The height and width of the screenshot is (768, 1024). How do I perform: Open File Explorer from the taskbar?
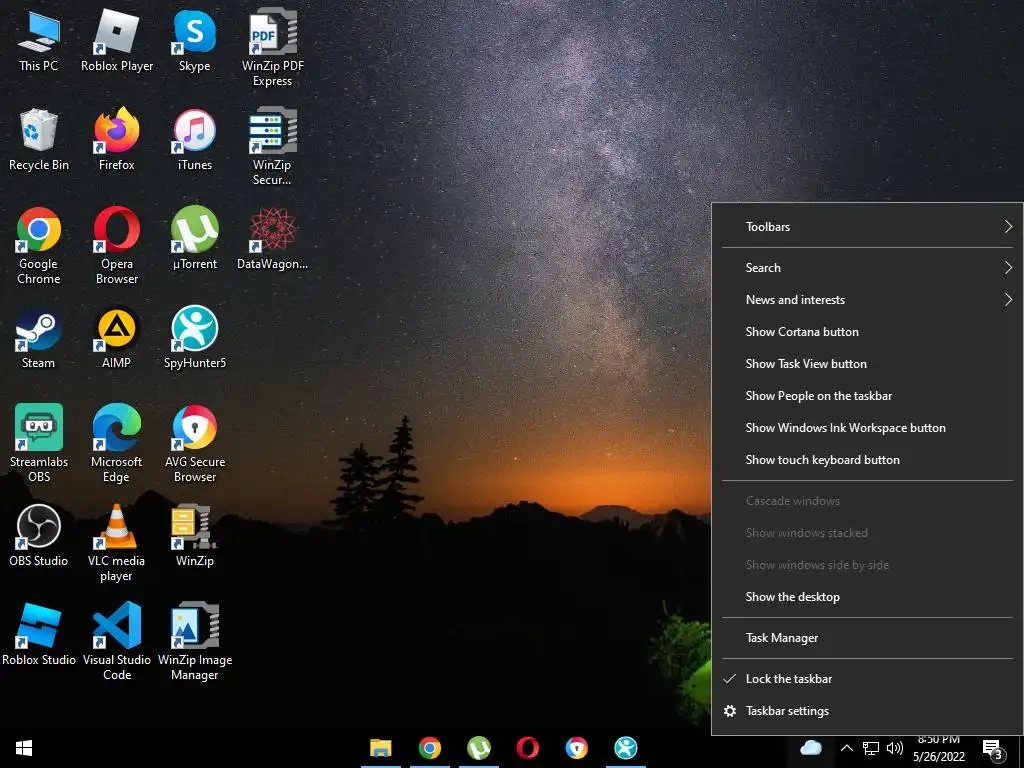381,748
